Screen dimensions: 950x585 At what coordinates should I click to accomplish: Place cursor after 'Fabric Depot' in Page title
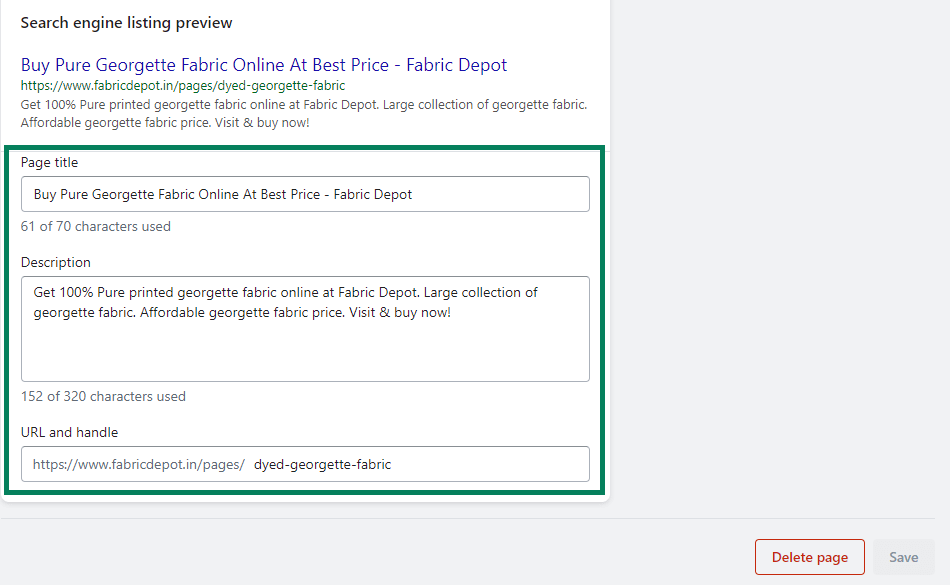tap(413, 194)
